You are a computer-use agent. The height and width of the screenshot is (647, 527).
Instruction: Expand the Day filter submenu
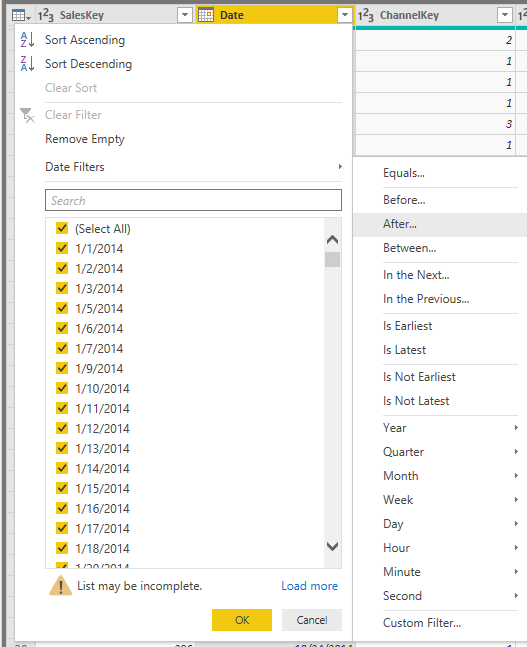[516, 524]
